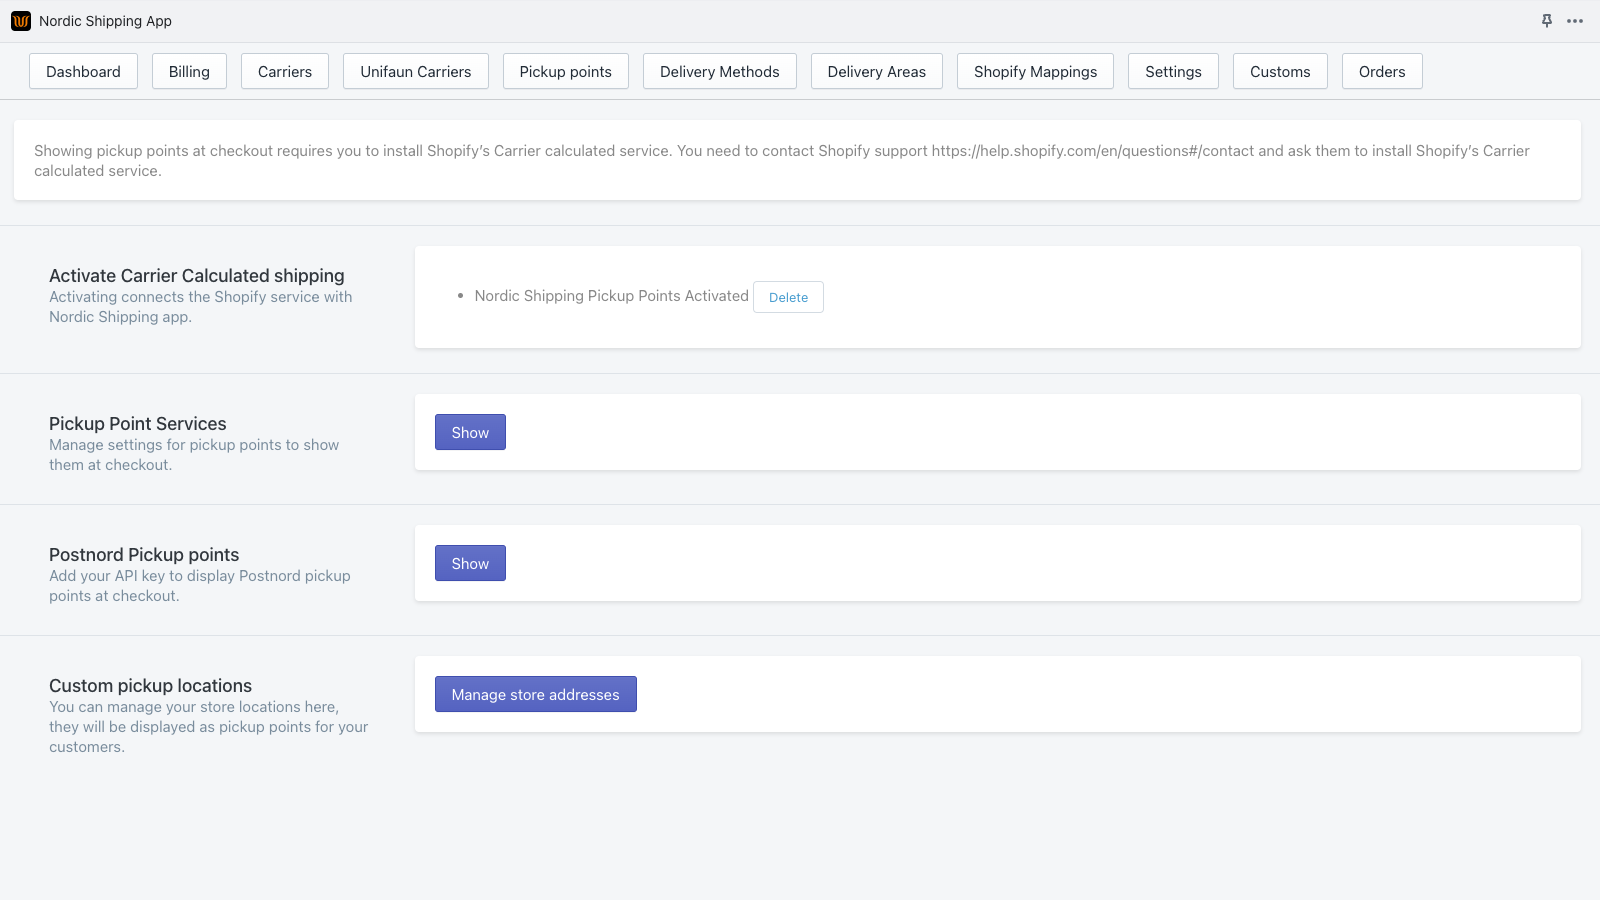View the Delivery Areas tab
Viewport: 1600px width, 900px height.
pyautogui.click(x=876, y=71)
